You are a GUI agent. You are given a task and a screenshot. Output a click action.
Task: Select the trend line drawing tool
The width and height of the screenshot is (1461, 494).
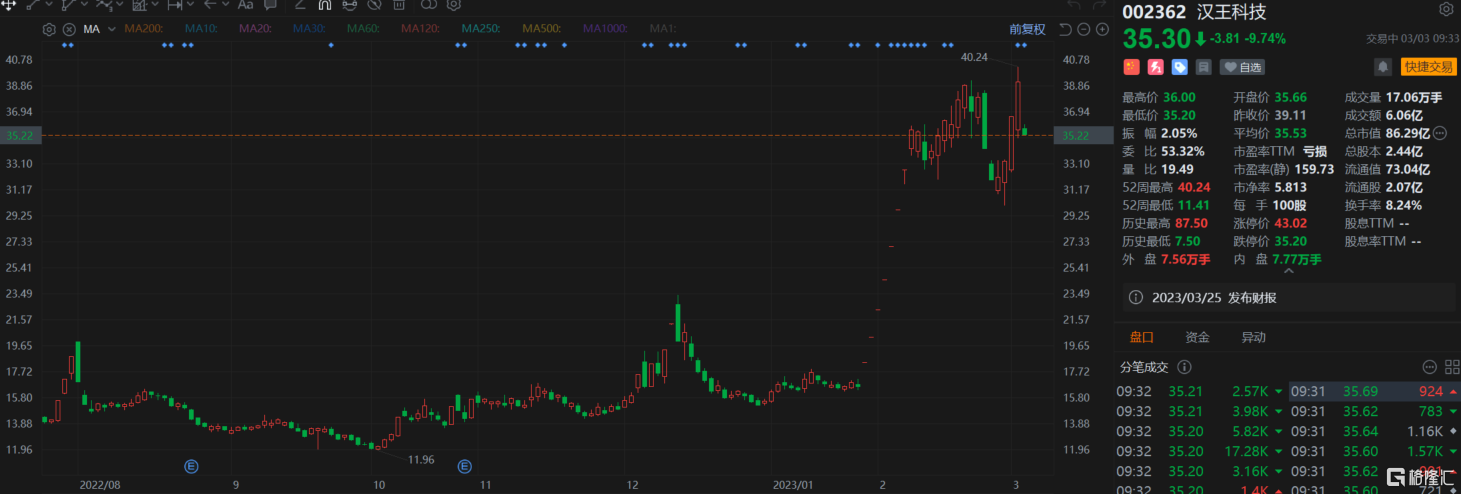tap(33, 5)
